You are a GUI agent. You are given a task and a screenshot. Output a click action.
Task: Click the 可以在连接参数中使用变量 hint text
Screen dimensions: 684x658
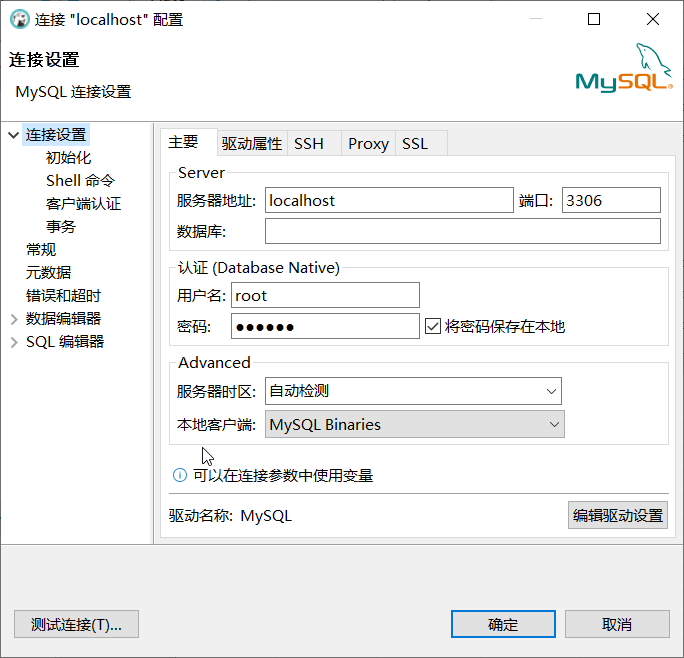[284, 476]
